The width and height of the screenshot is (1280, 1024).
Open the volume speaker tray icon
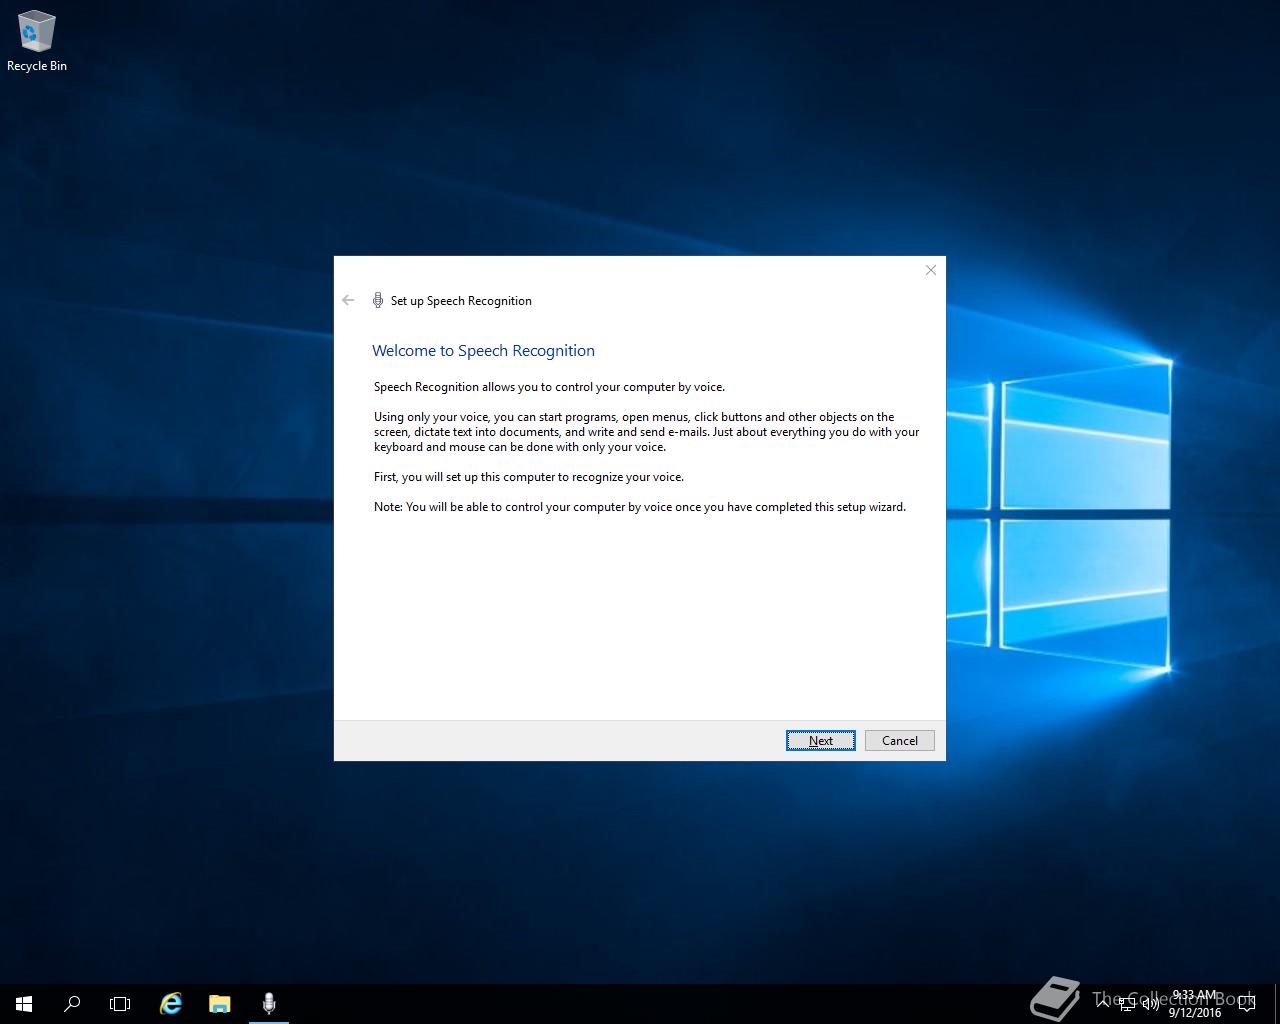[x=1150, y=1003]
